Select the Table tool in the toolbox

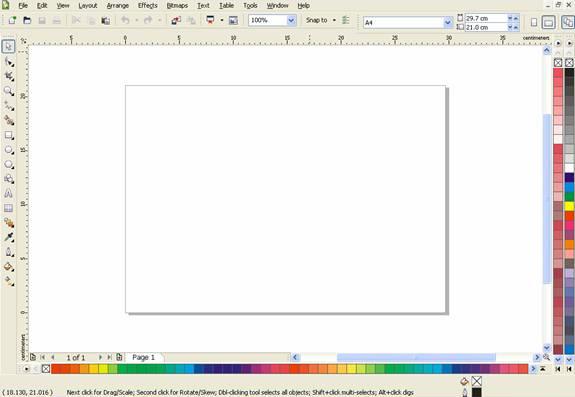(x=9, y=208)
